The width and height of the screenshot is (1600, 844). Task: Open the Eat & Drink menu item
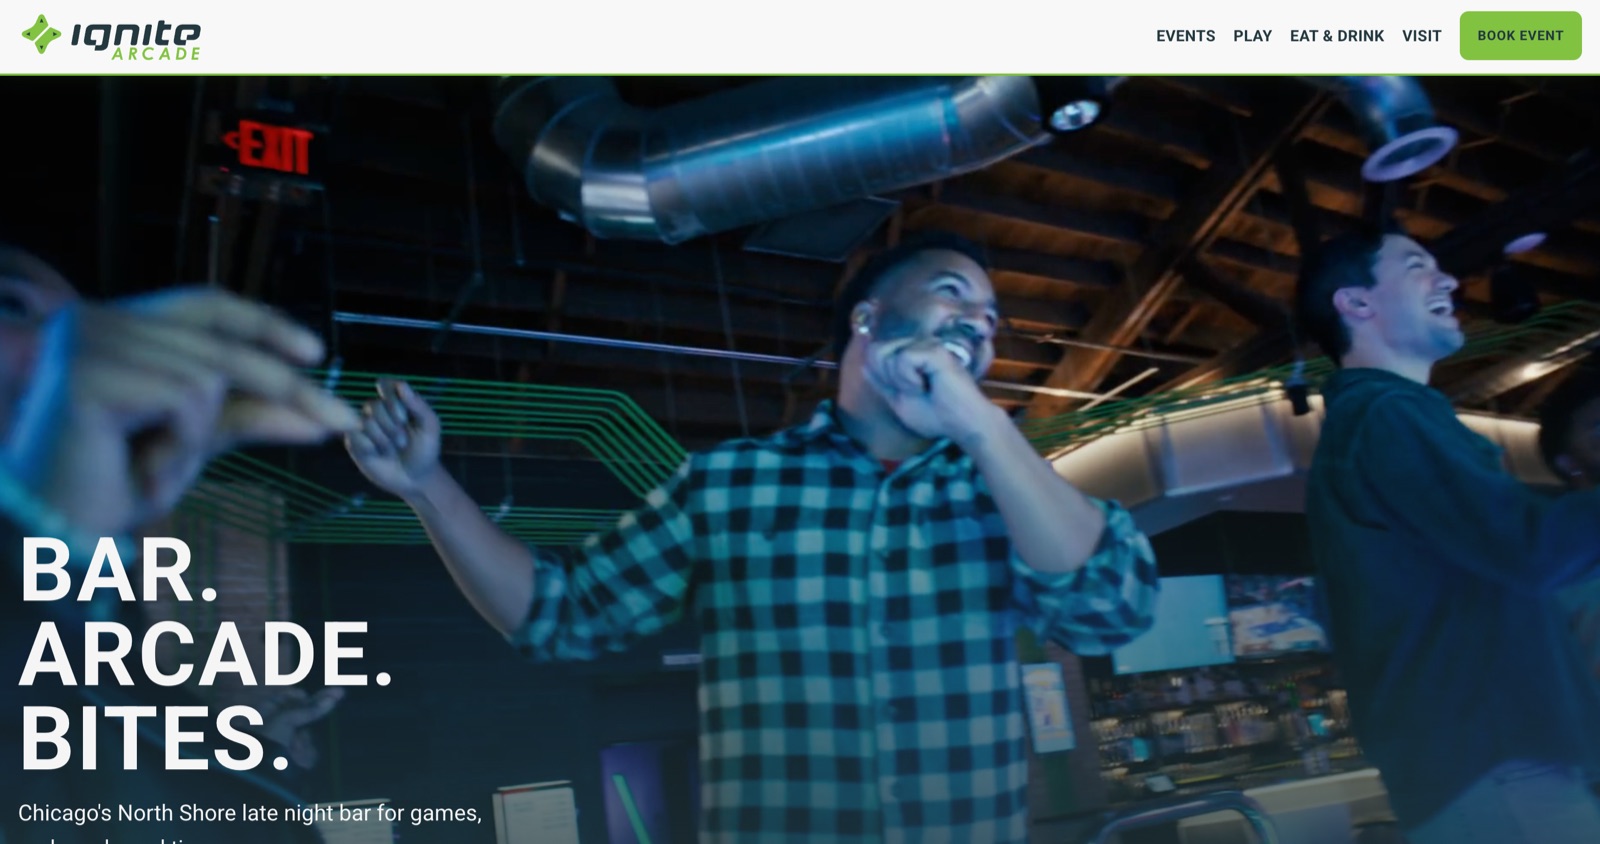coord(1336,36)
